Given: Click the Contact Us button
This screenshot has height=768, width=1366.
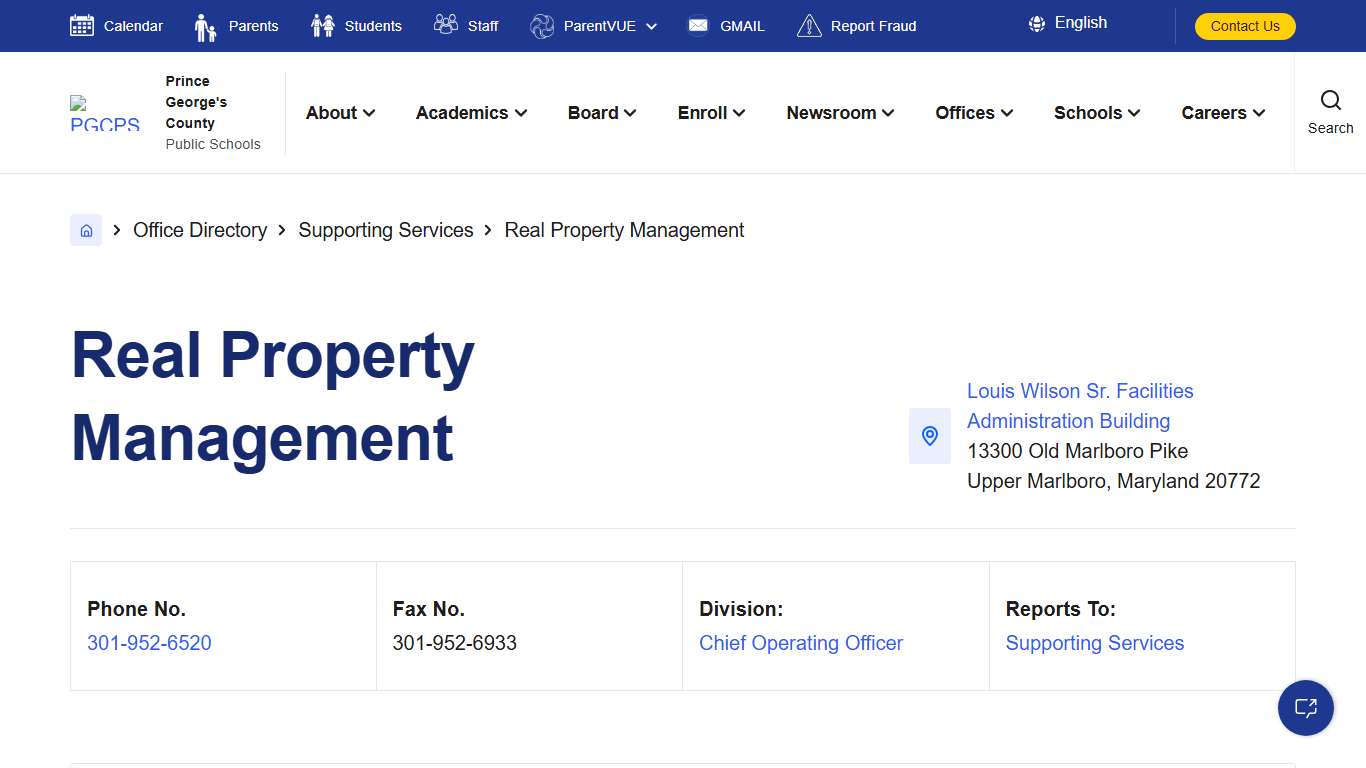Looking at the screenshot, I should pyautogui.click(x=1245, y=26).
